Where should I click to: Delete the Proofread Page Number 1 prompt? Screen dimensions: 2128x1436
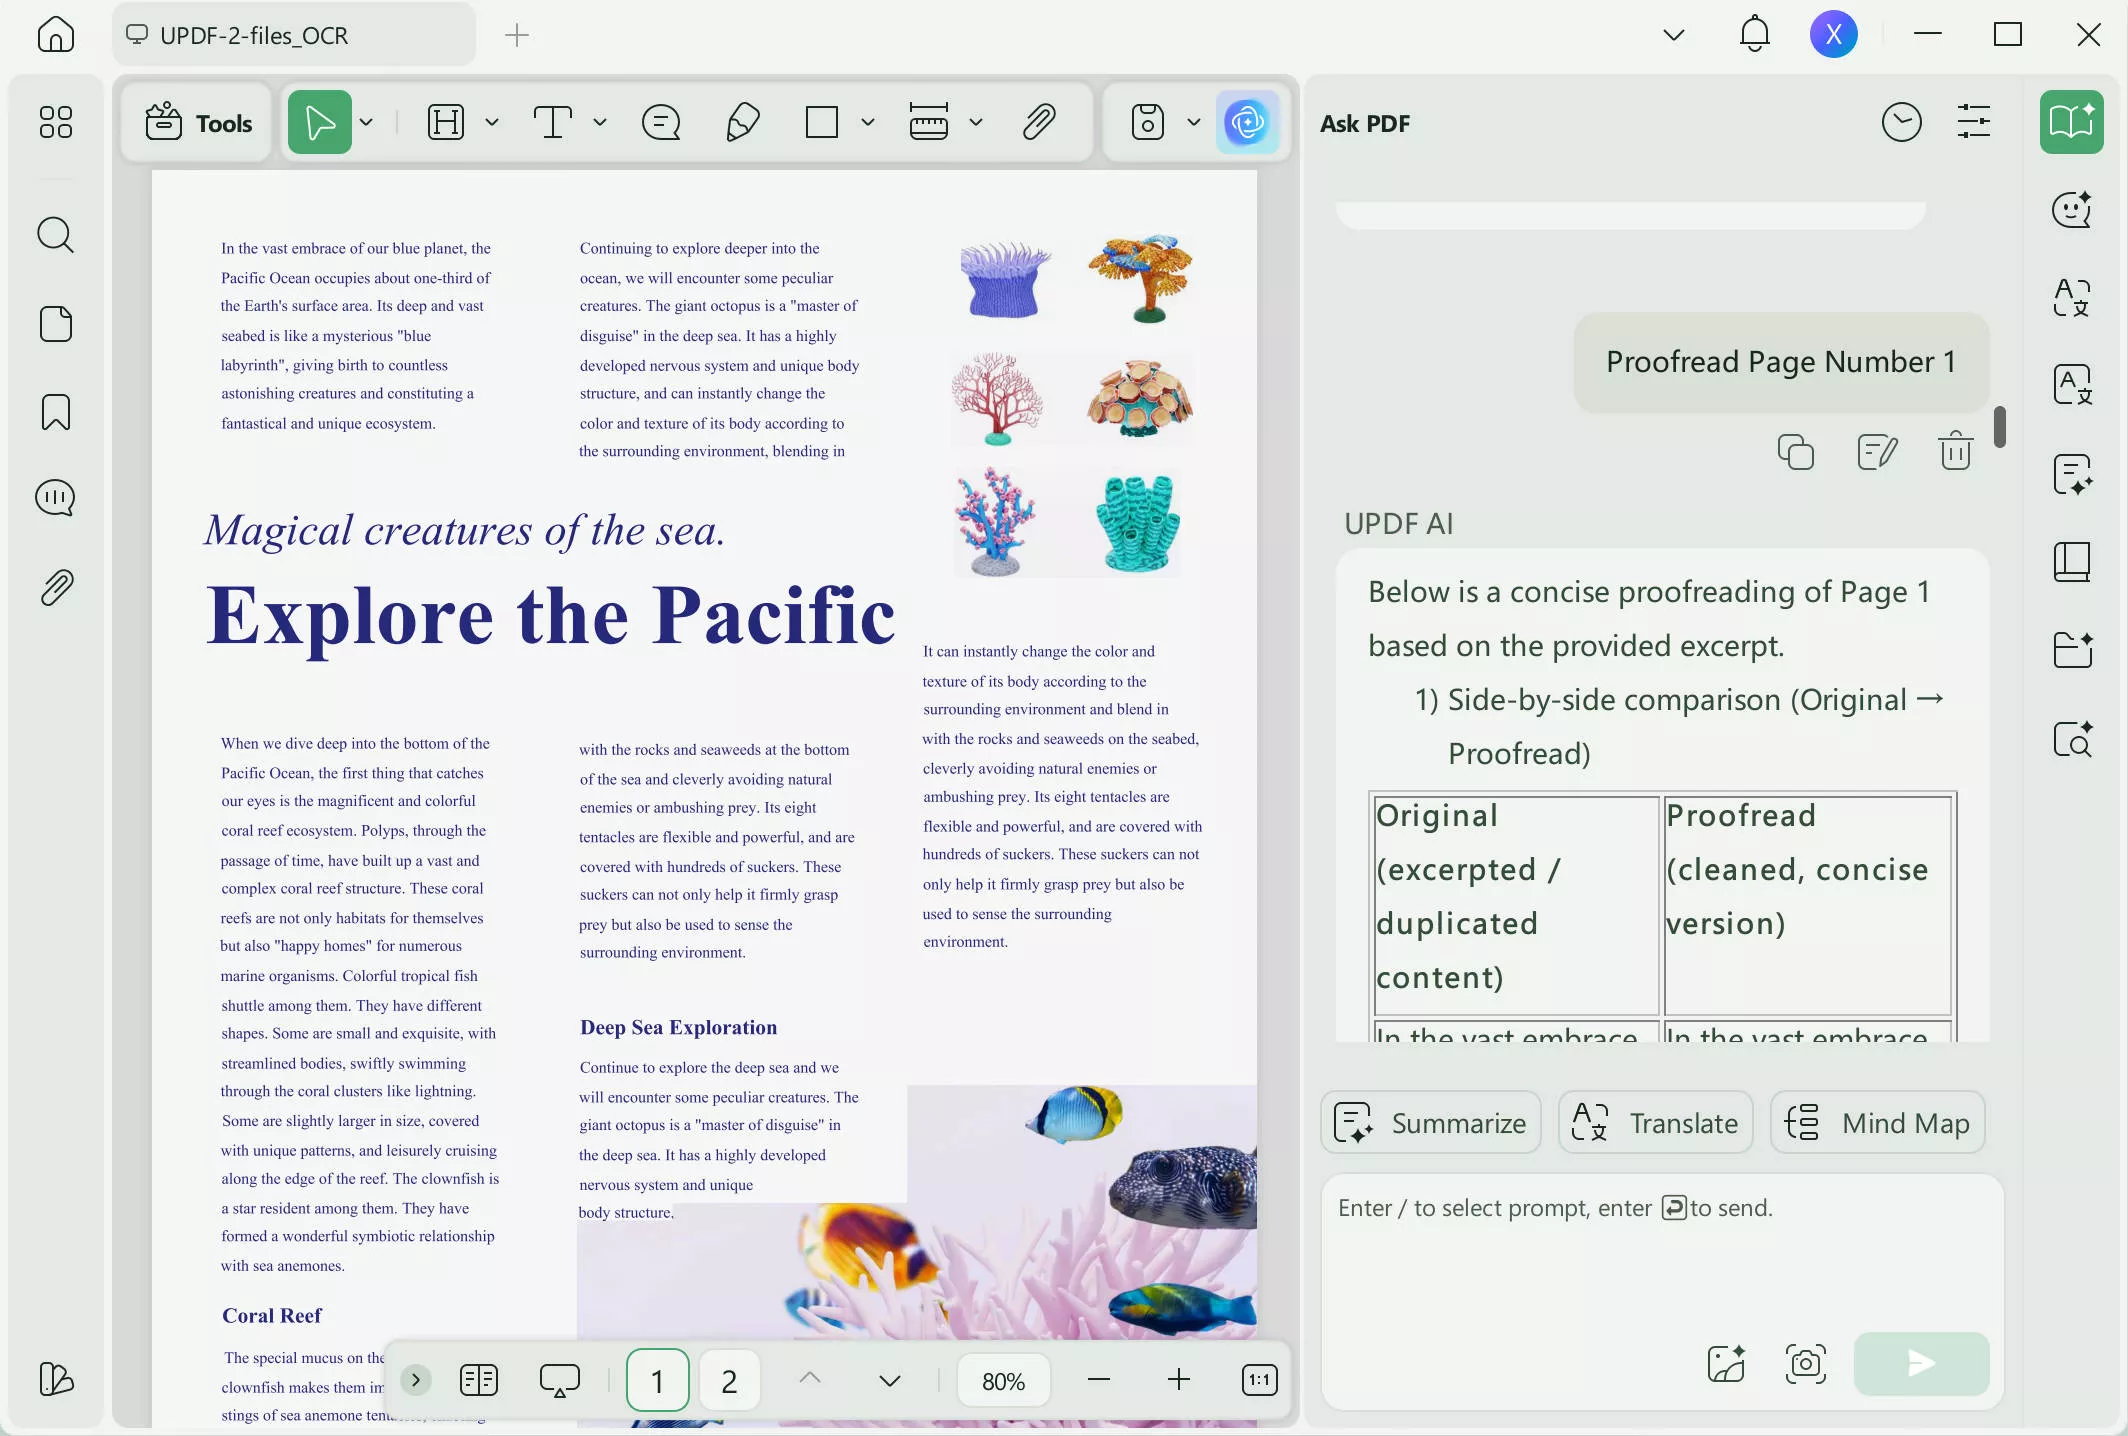tap(1955, 451)
